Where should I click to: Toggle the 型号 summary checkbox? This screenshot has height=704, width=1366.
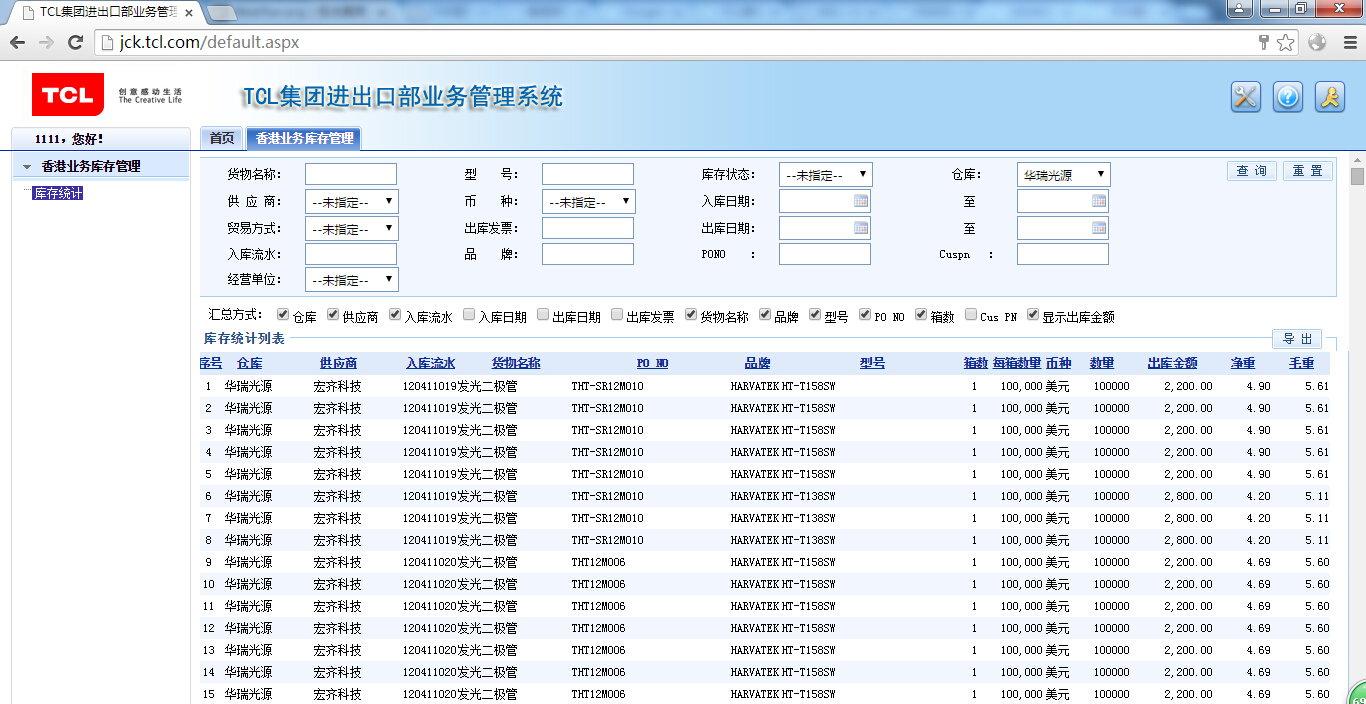[815, 315]
